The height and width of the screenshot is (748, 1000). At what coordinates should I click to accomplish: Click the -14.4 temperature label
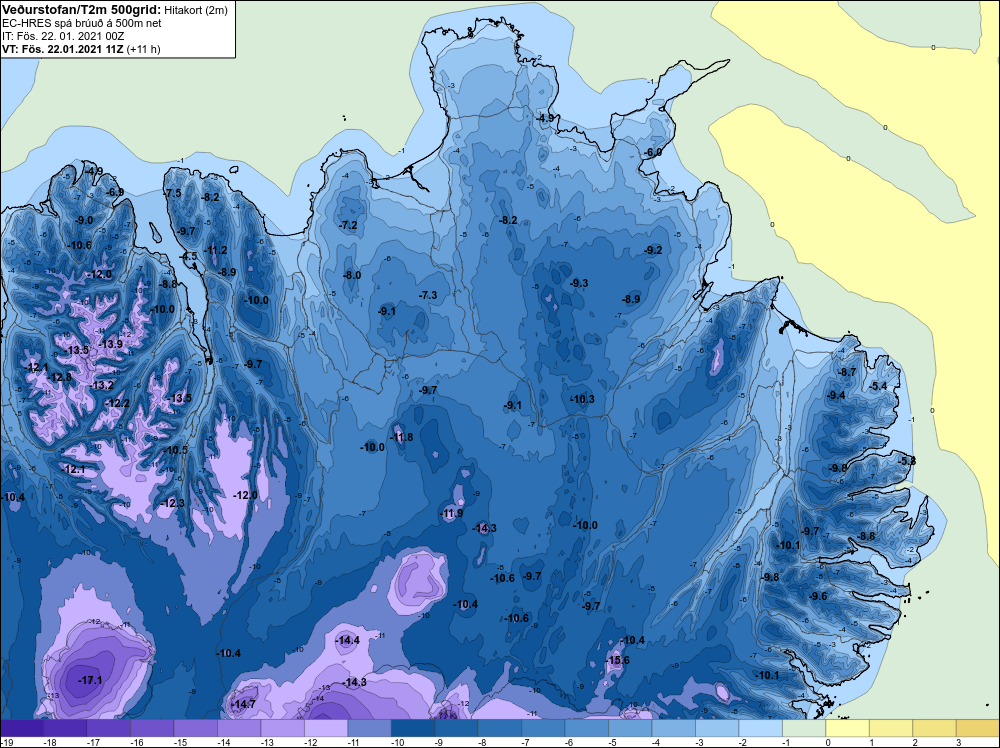[x=348, y=640]
